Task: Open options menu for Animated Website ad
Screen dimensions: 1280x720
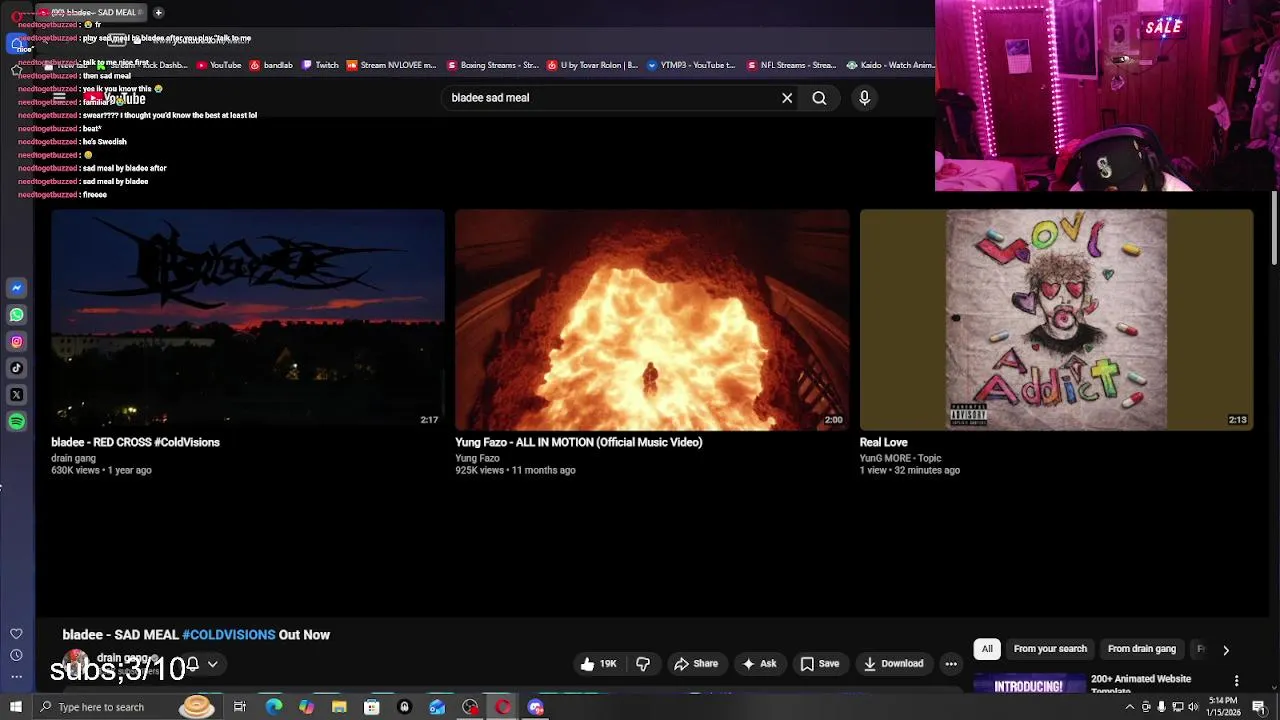Action: 1236,681
